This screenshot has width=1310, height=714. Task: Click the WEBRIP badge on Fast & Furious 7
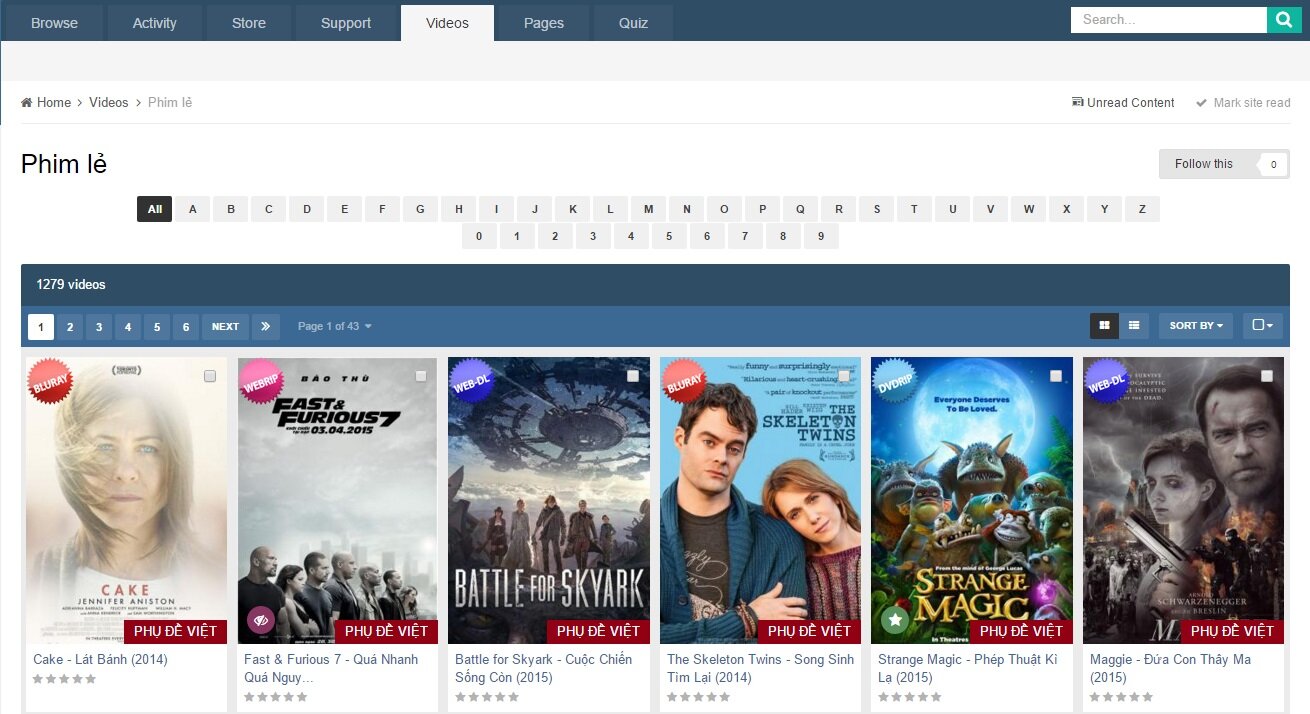(x=261, y=381)
